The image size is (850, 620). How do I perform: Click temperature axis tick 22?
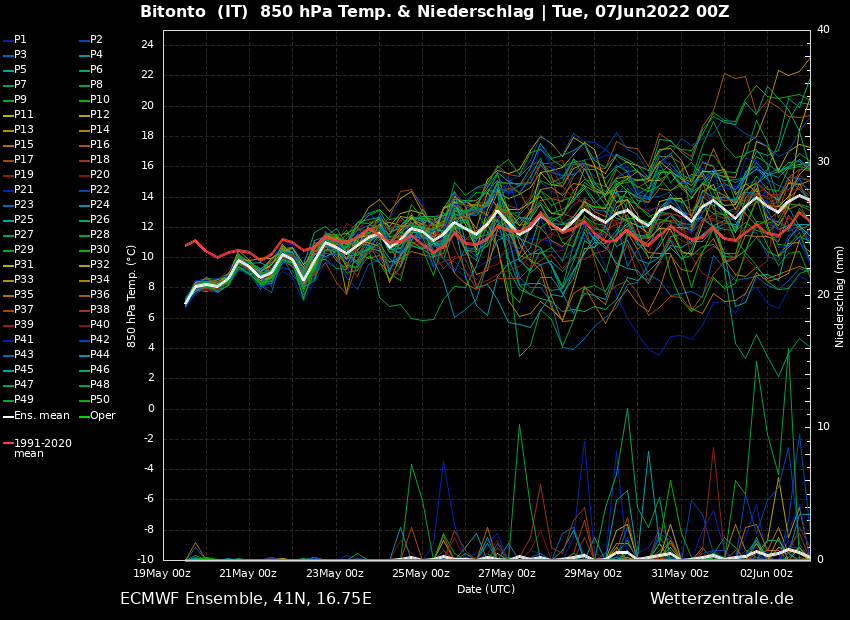coord(147,75)
